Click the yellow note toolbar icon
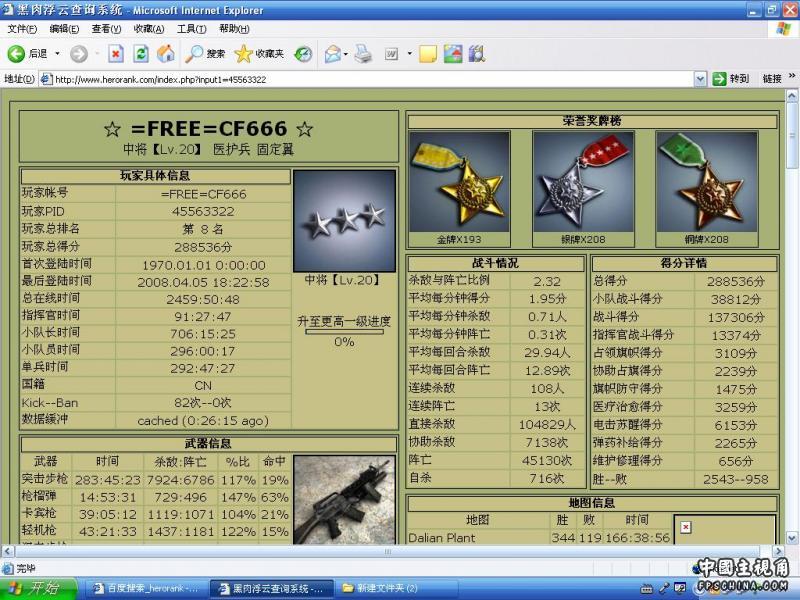Image resolution: width=800 pixels, height=600 pixels. pos(428,54)
